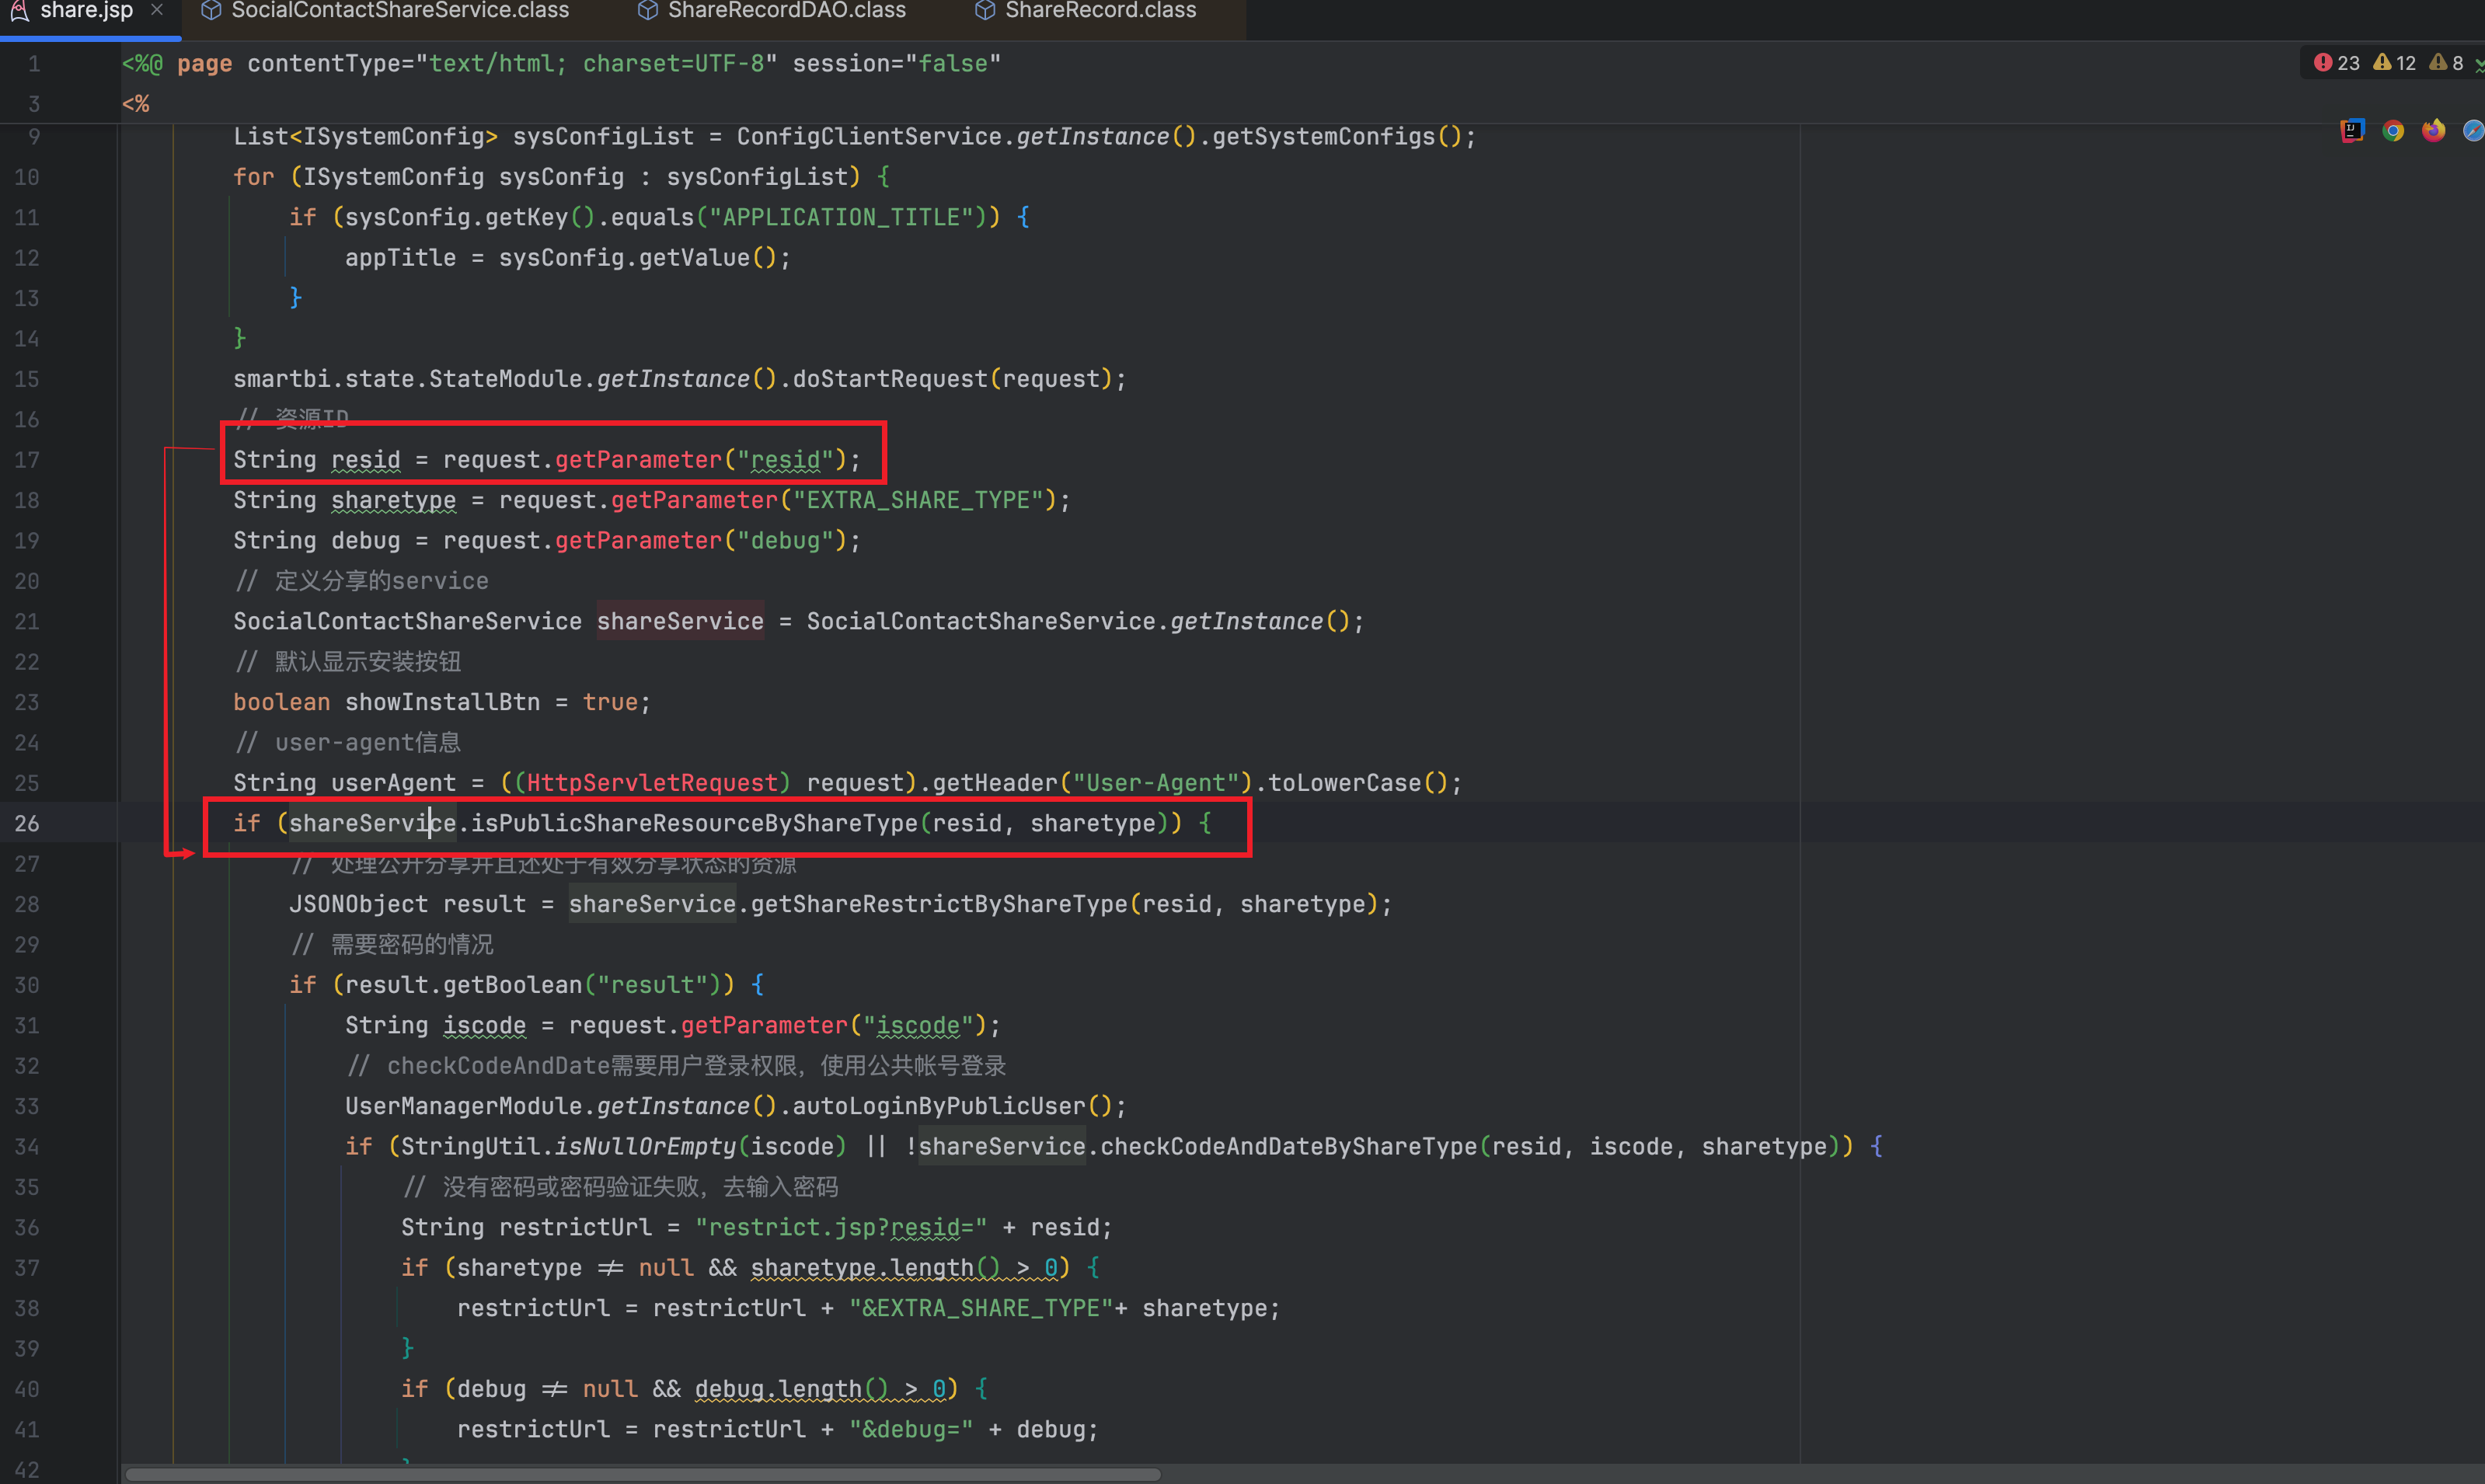Click line number 26 in gutter
Screen dimensions: 2485x1484
point(28,823)
